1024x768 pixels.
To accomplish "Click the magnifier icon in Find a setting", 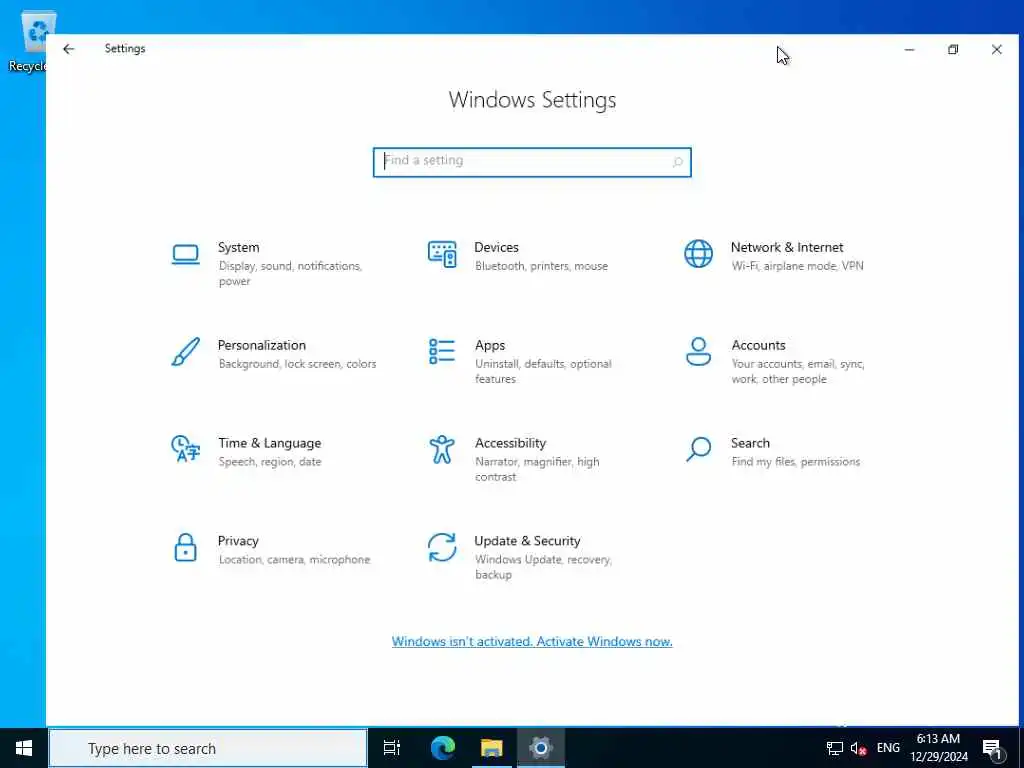I will 677,162.
